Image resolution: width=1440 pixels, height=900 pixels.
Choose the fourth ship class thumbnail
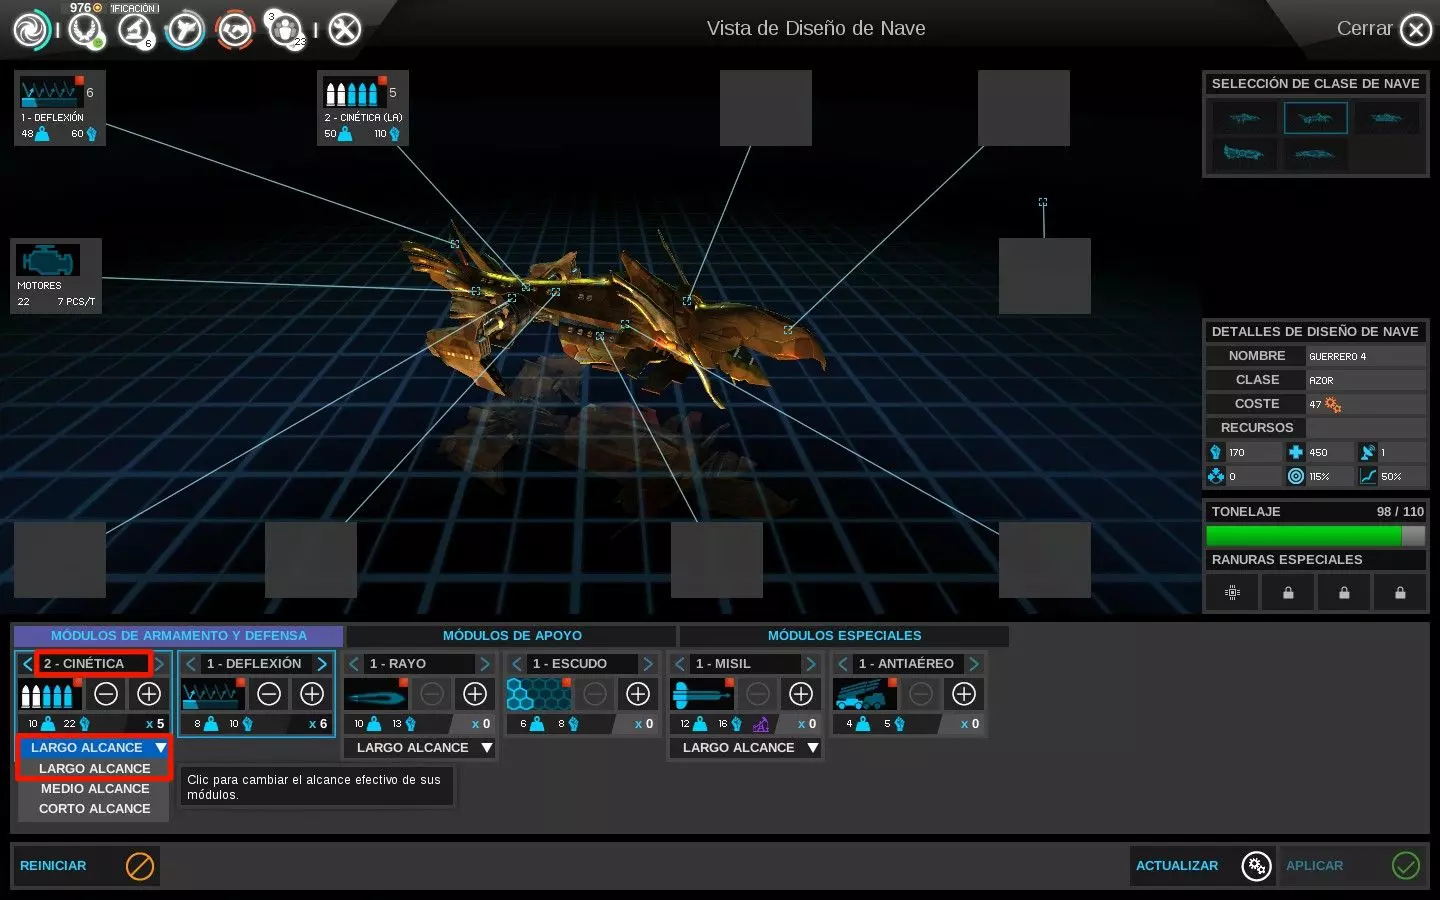(x=1245, y=154)
